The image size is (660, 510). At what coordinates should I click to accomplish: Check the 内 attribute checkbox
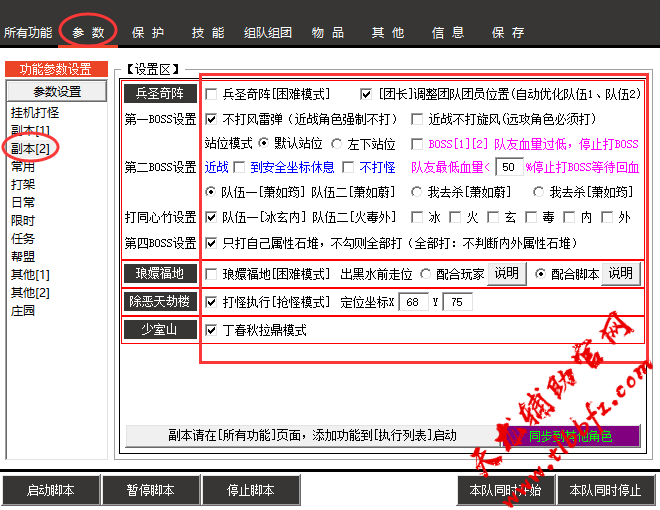[569, 217]
